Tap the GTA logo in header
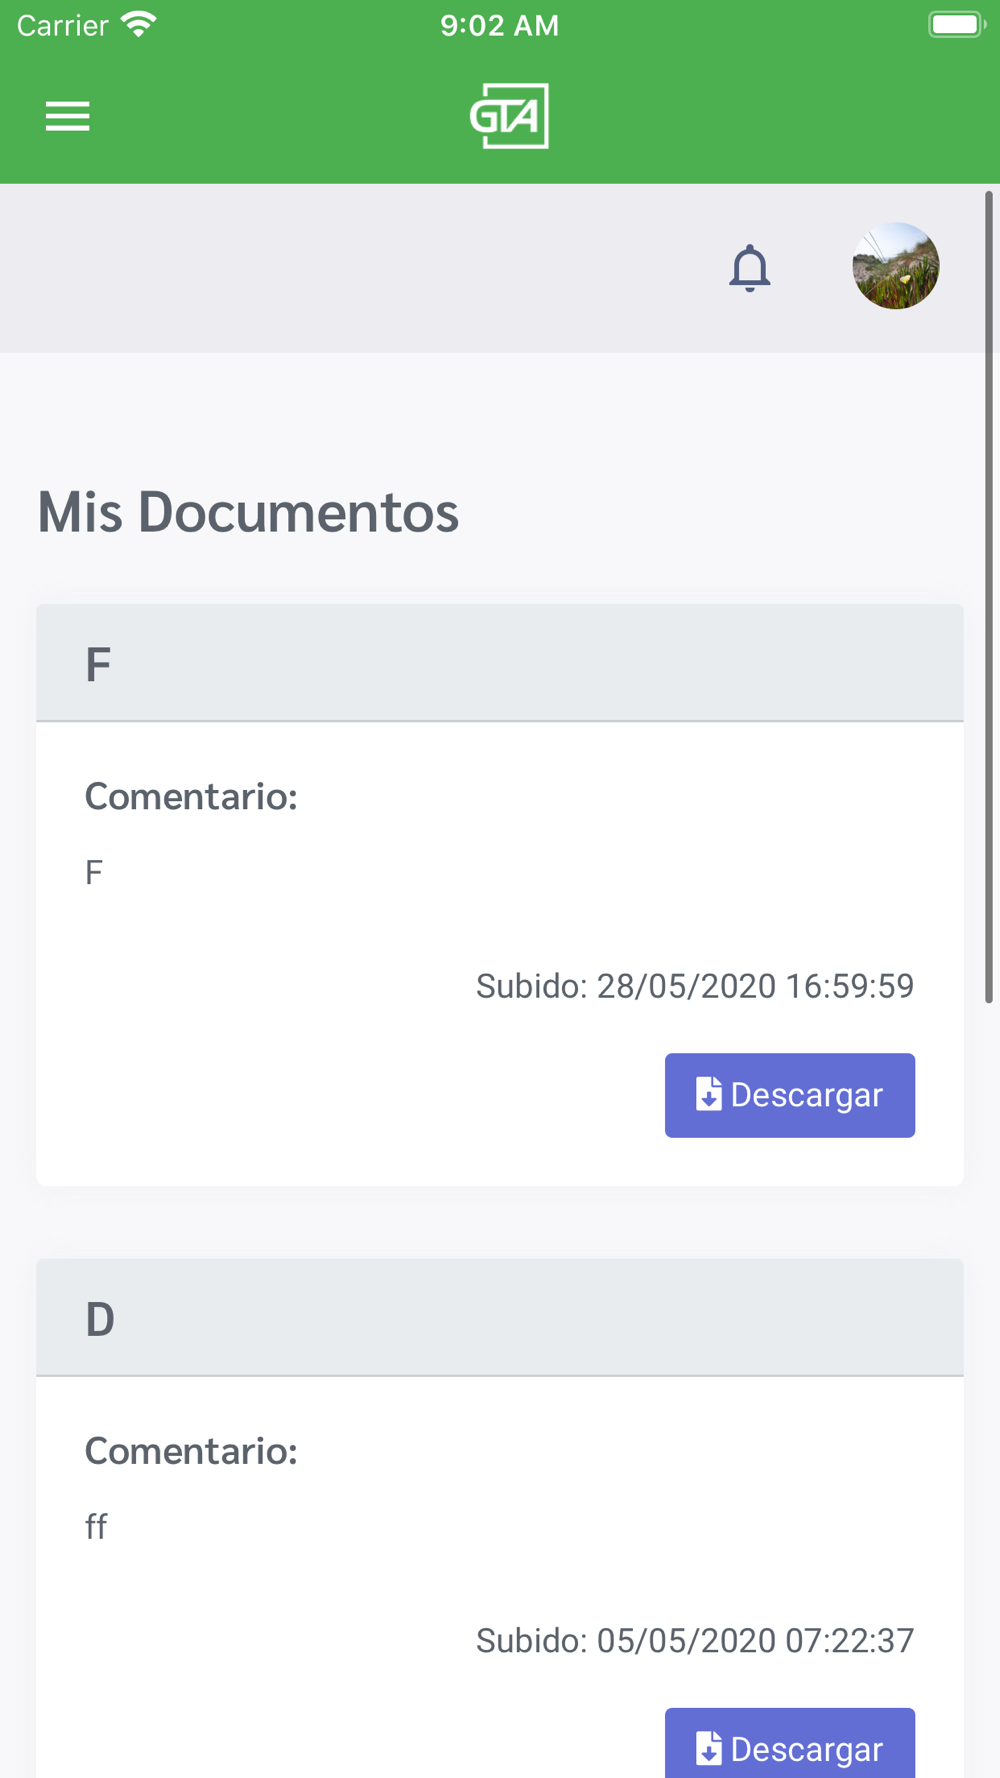 coord(509,116)
